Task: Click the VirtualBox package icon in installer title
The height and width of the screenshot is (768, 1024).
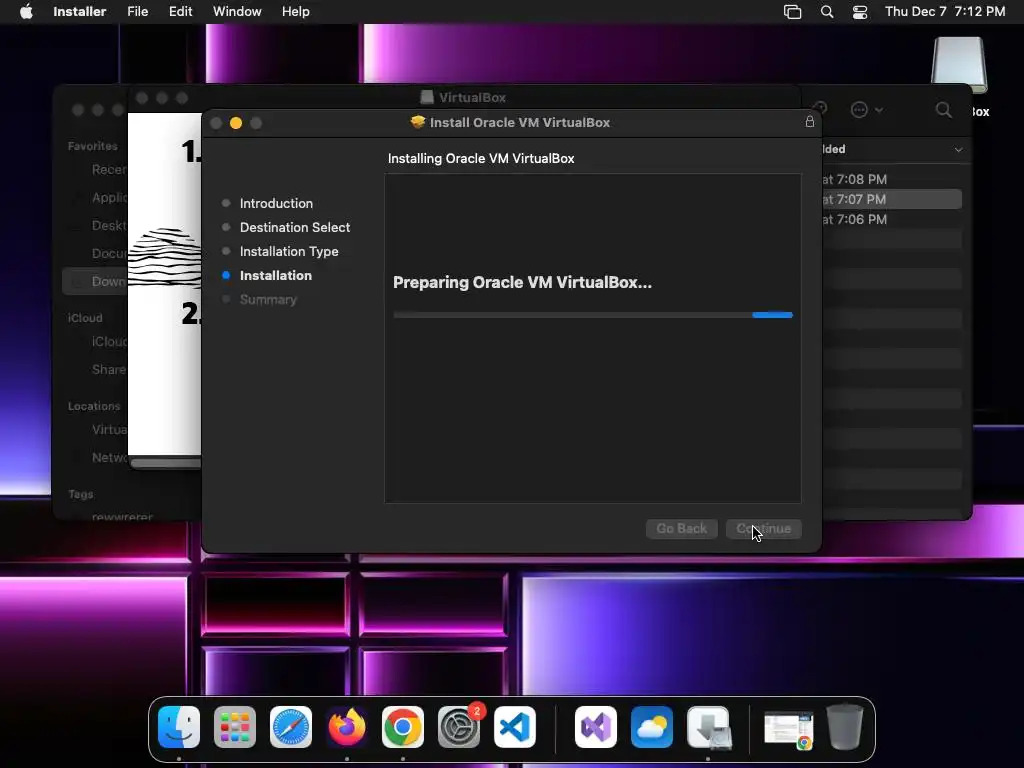Action: [x=417, y=122]
